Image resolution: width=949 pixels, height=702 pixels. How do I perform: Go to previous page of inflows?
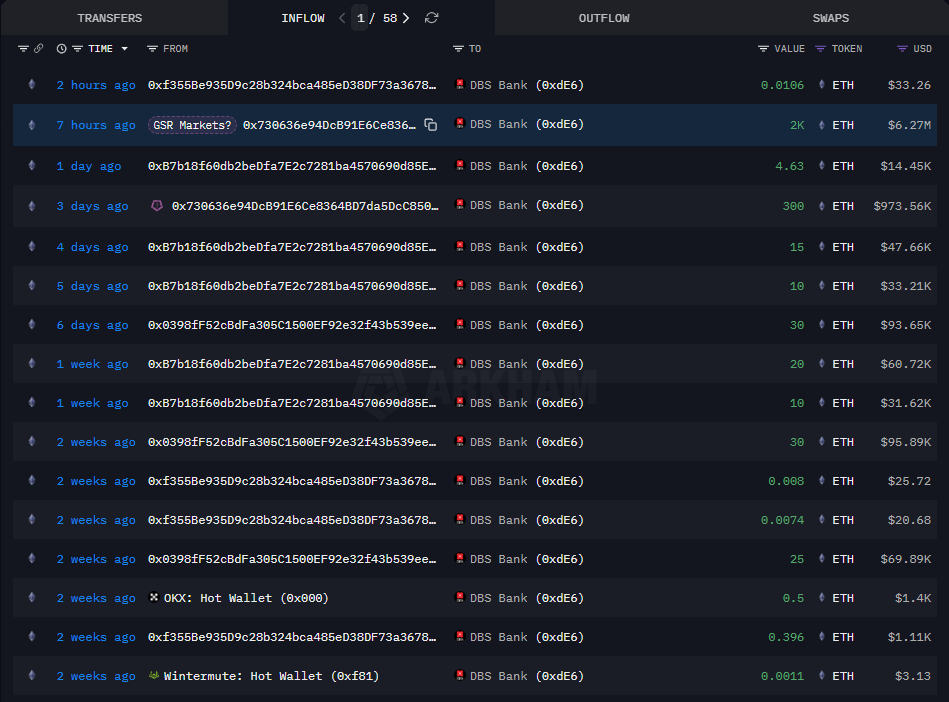(342, 18)
